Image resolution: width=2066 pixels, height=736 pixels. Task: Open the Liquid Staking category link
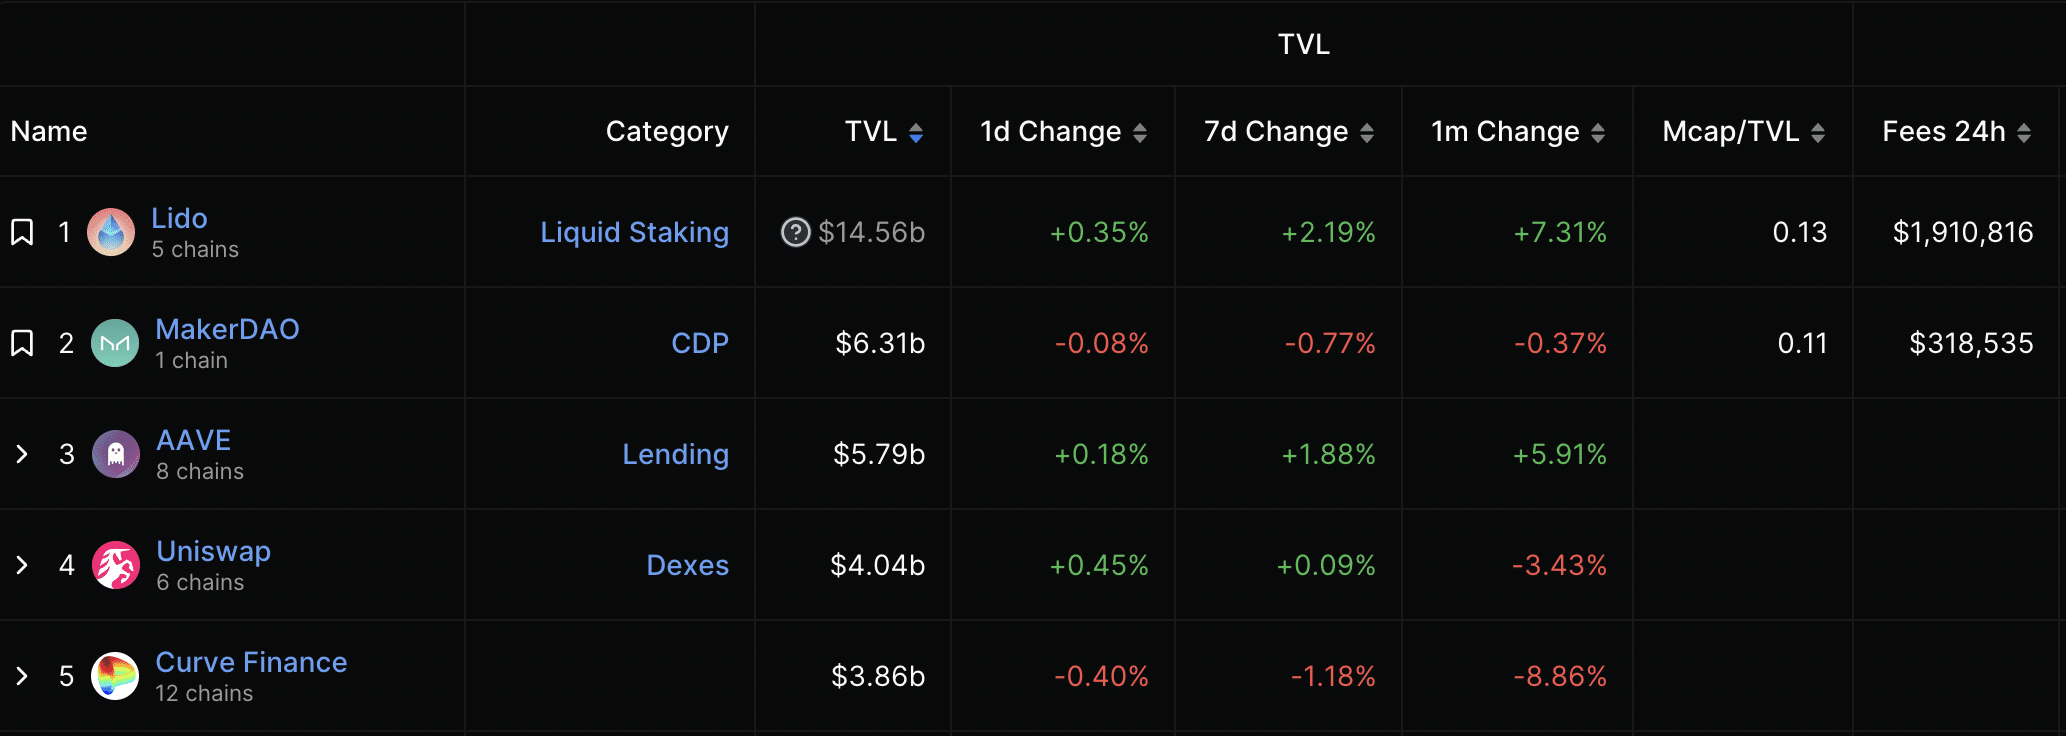click(x=634, y=233)
